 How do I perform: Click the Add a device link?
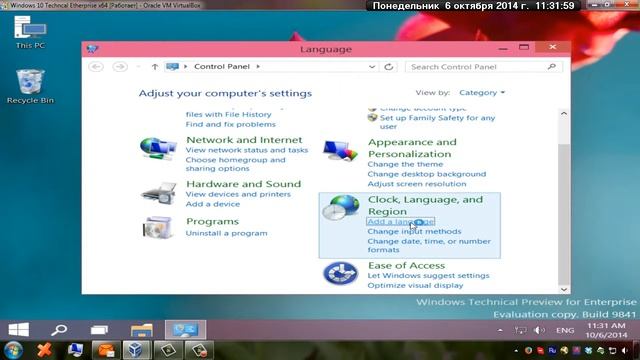point(213,204)
